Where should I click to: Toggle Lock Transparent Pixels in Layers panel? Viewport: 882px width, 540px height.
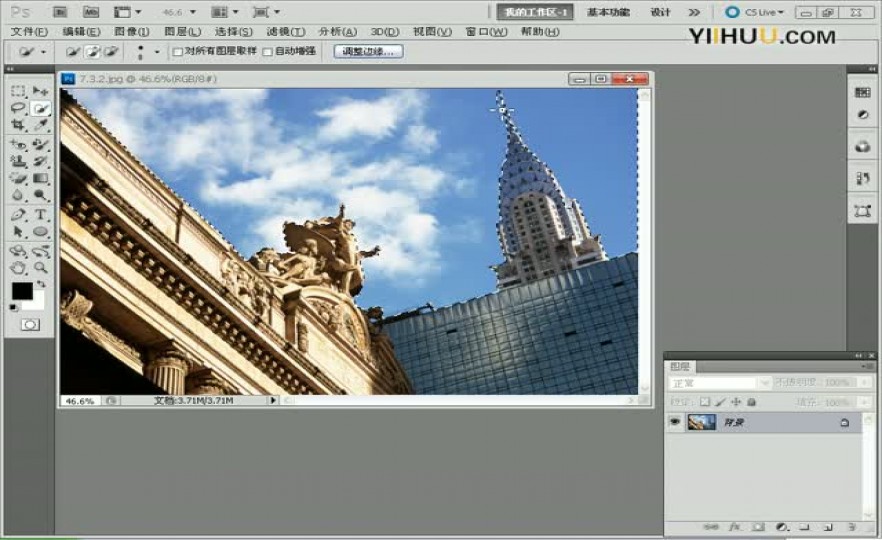click(705, 402)
